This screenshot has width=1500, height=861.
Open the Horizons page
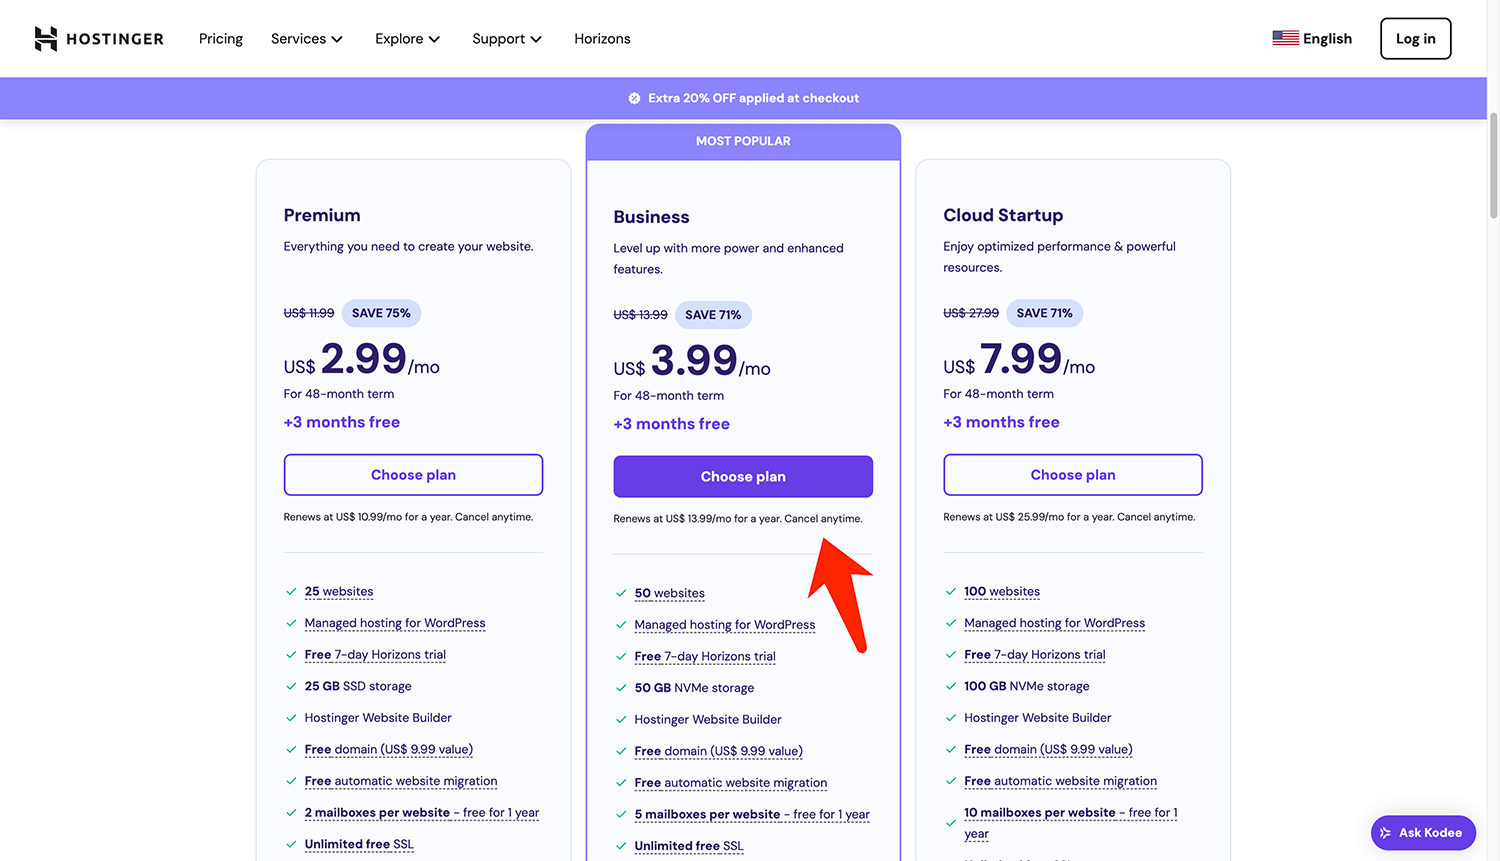coord(602,38)
